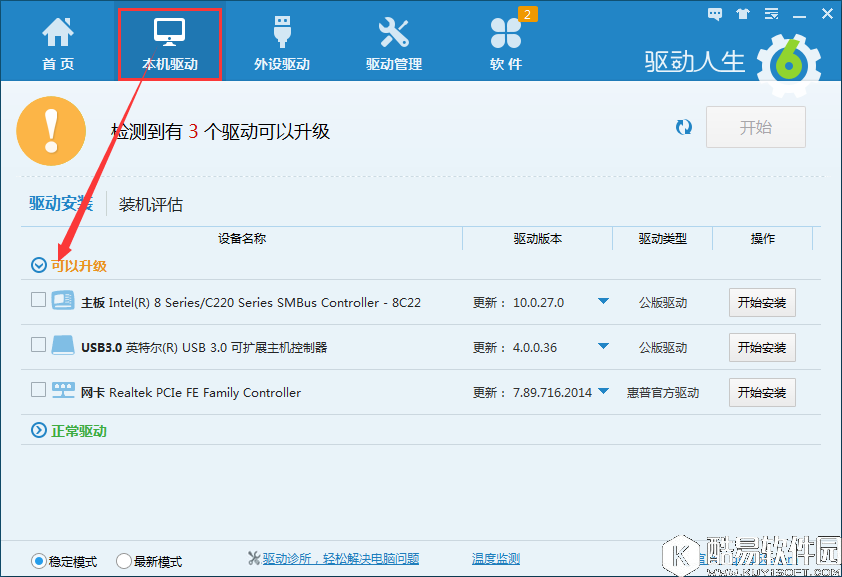Open the main menu icon in title bar

coord(769,14)
